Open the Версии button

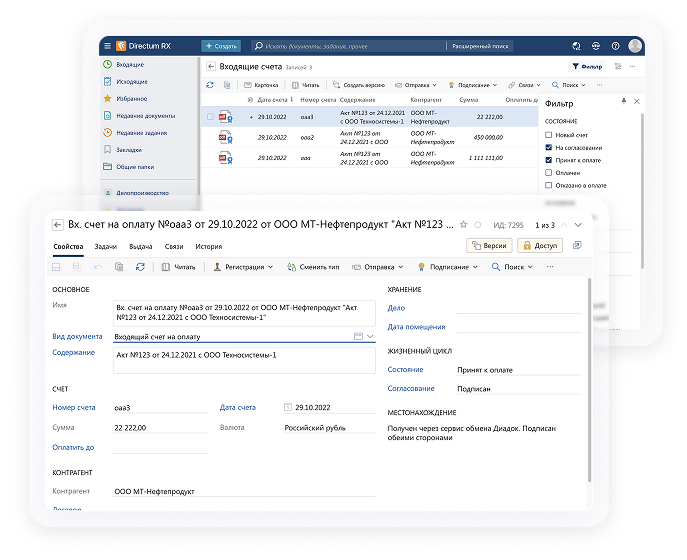point(489,246)
